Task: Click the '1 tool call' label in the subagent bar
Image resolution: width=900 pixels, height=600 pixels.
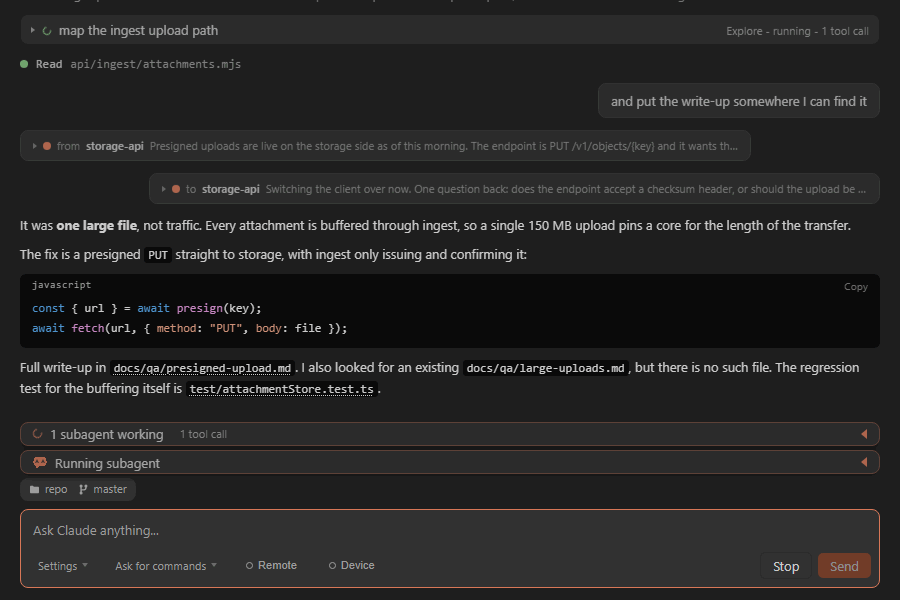Action: (x=203, y=435)
